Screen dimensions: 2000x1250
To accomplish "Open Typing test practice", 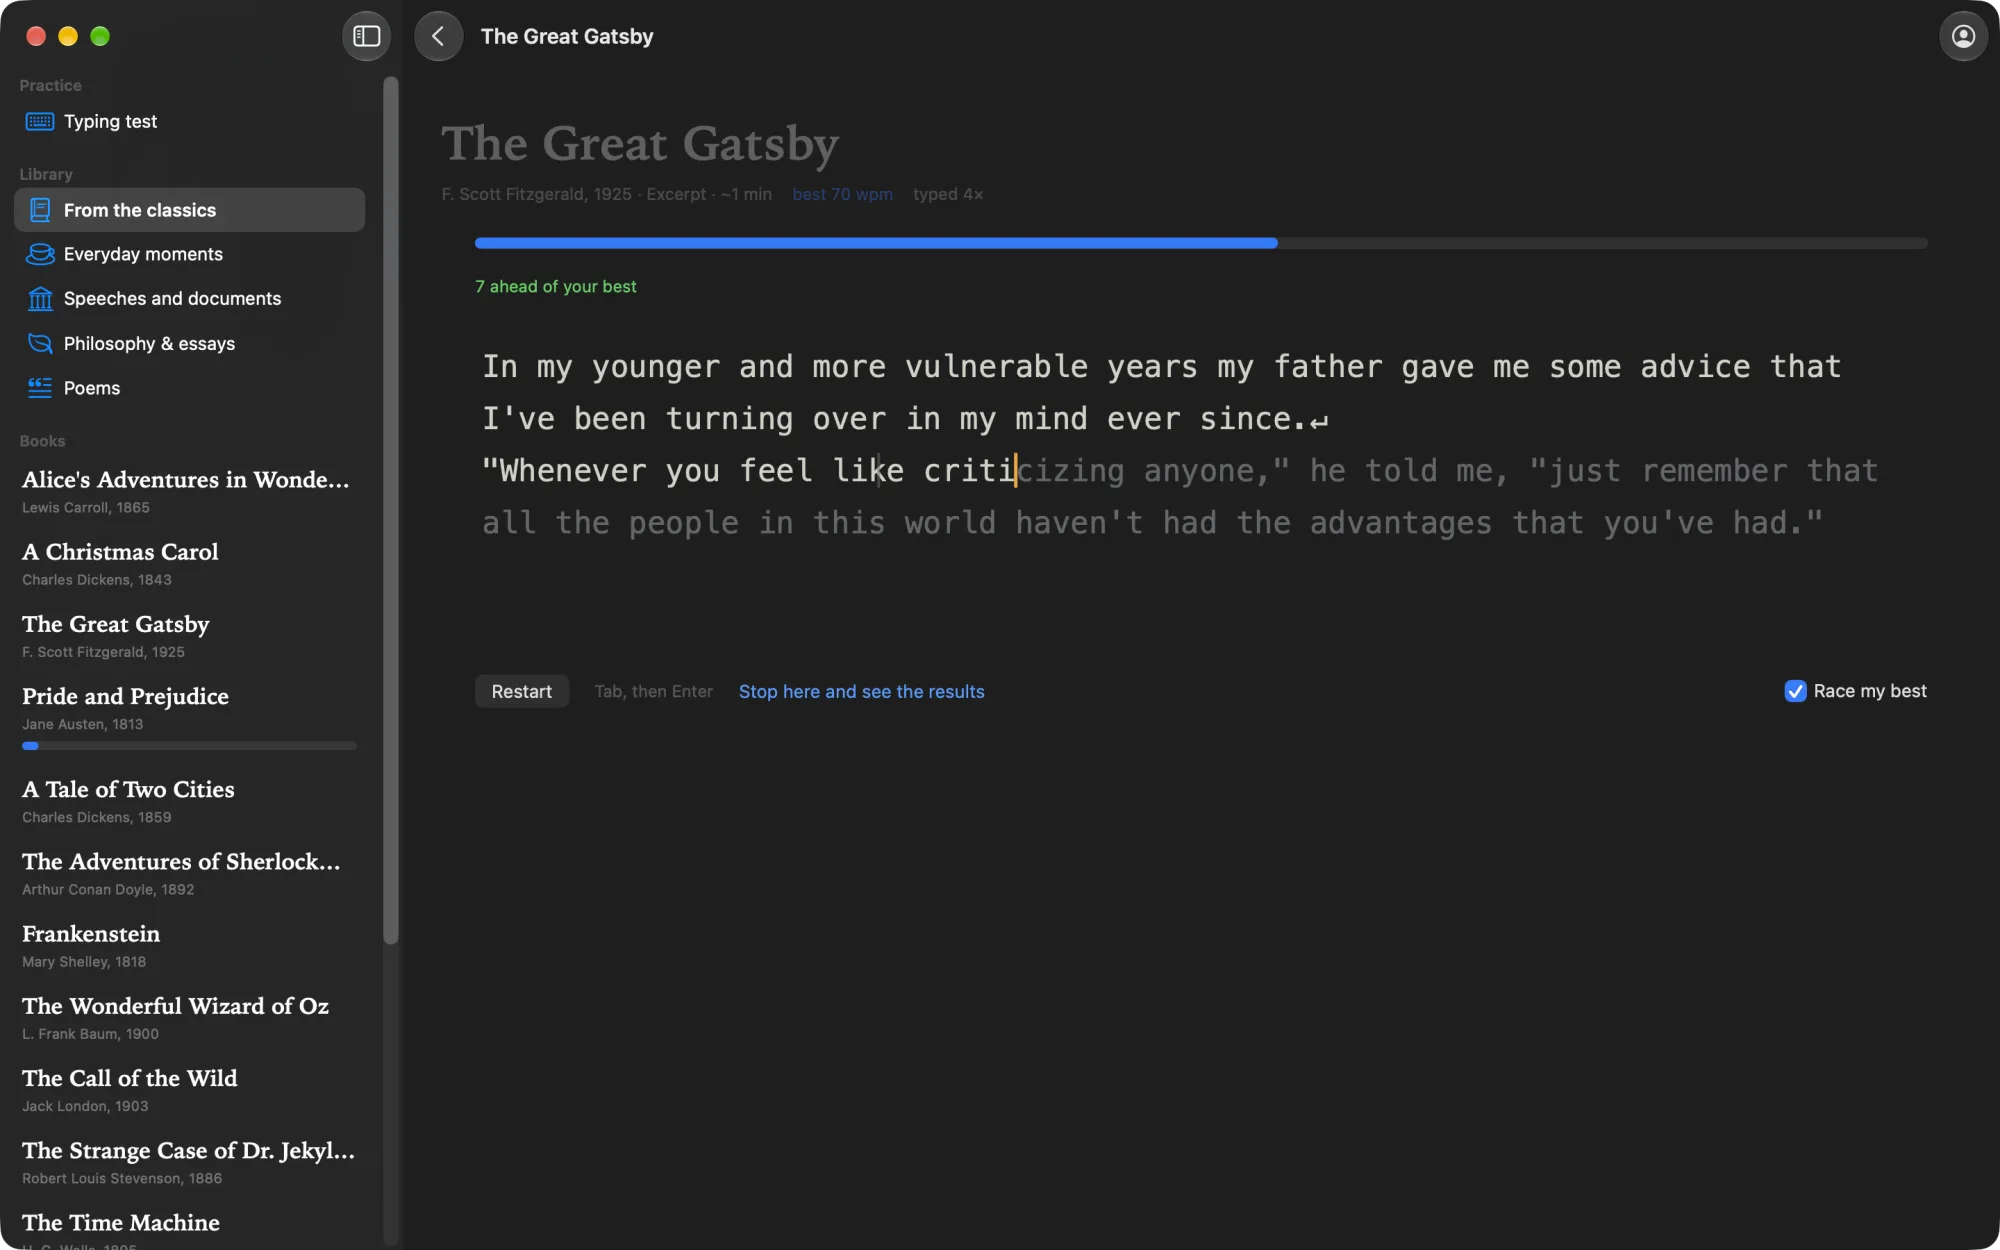I will pyautogui.click(x=190, y=122).
